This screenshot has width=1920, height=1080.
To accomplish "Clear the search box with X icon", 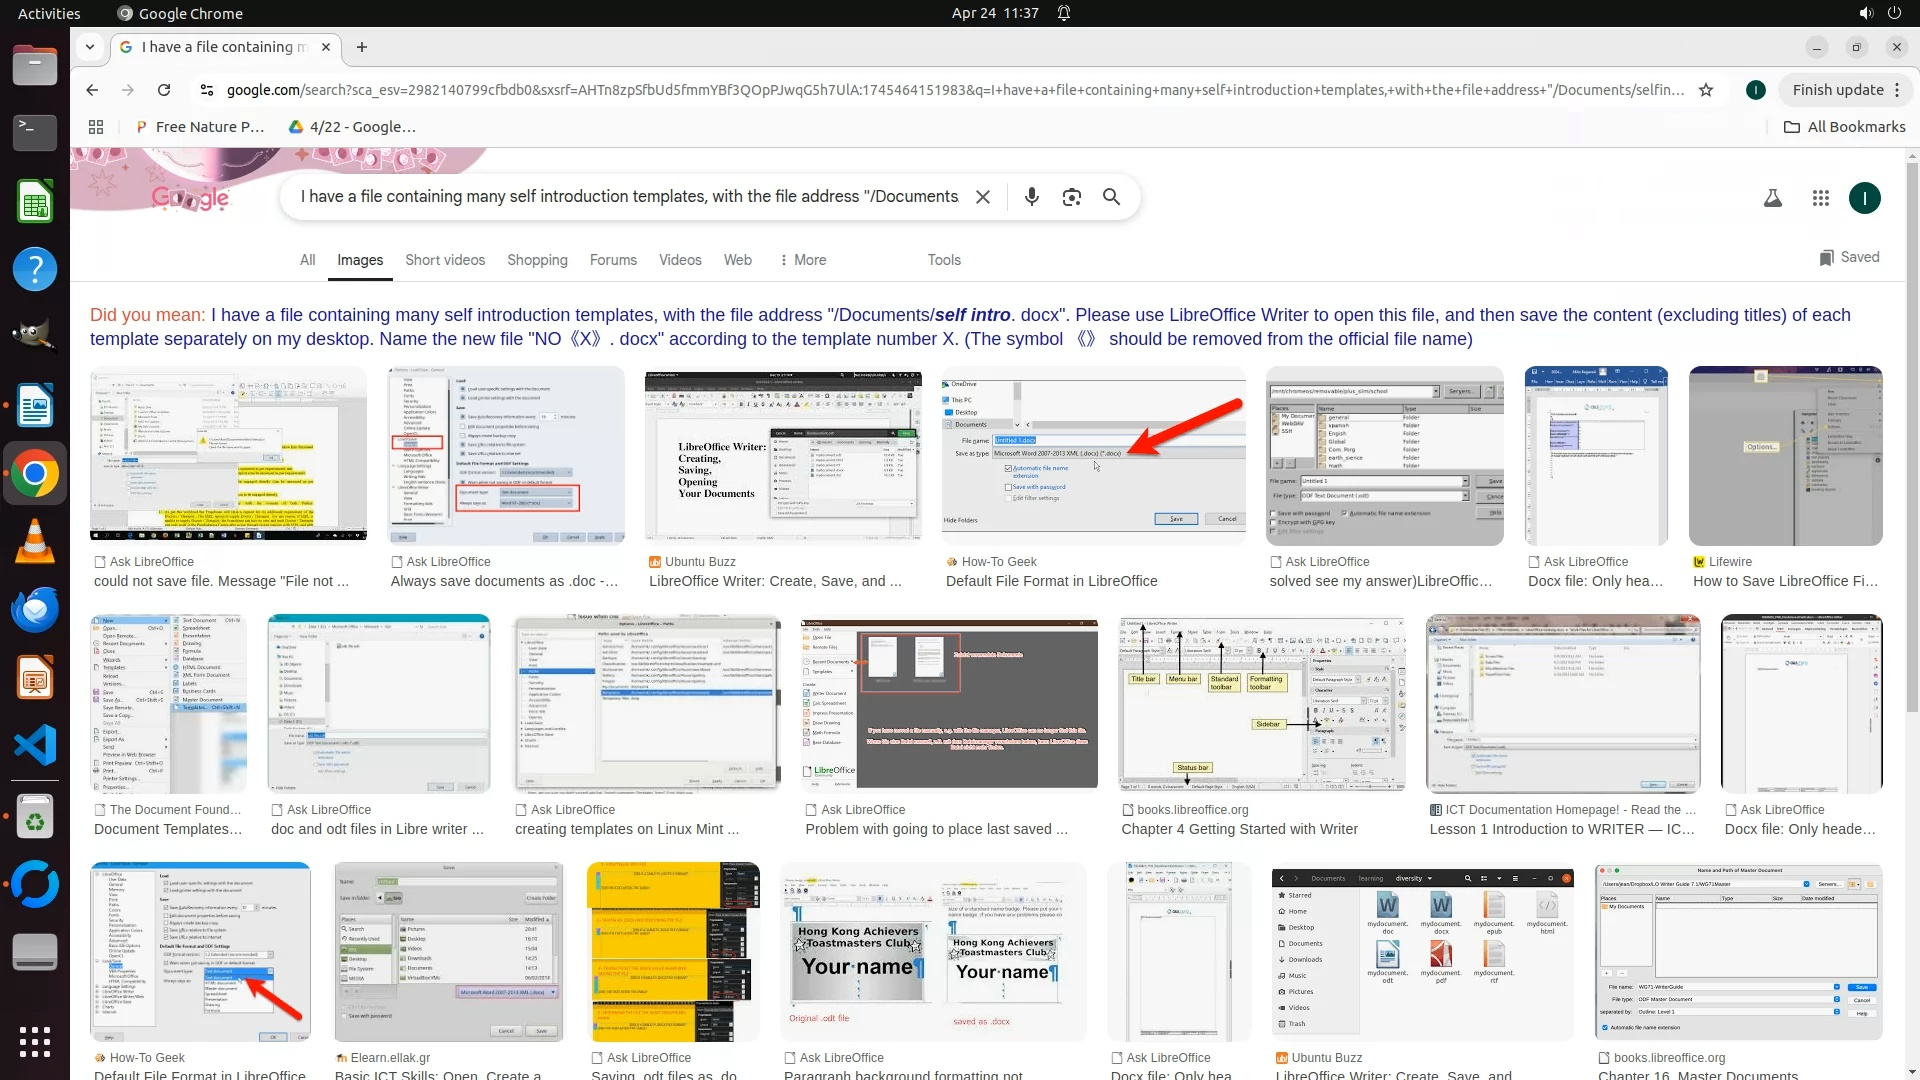I will point(983,197).
